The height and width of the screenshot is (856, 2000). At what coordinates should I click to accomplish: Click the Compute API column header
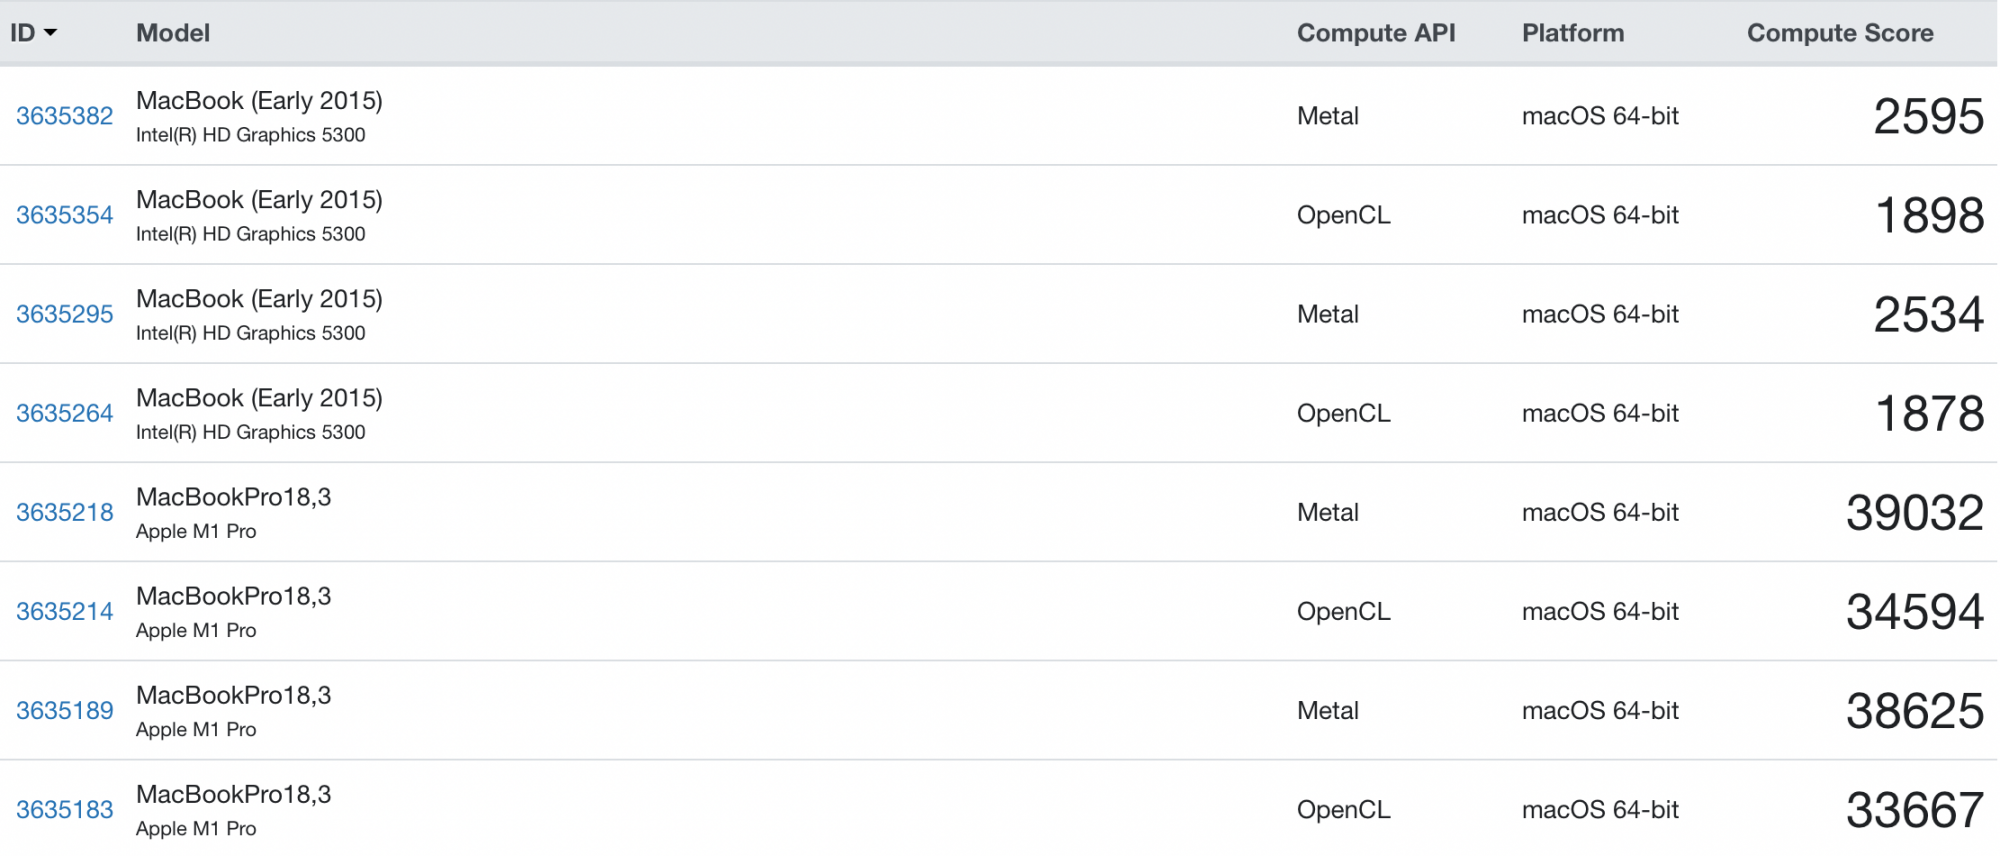click(x=1376, y=33)
